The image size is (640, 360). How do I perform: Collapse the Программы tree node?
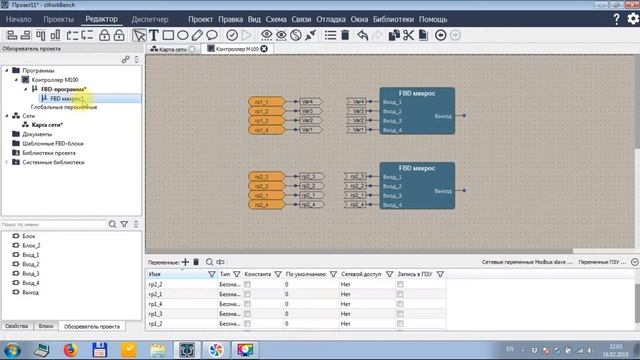coord(7,70)
